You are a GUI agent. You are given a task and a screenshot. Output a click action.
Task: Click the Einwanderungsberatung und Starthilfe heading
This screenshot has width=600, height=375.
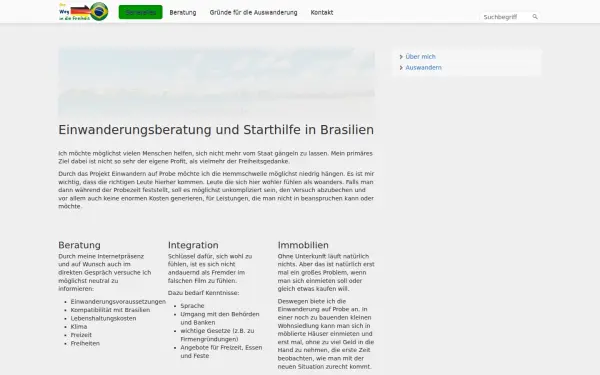tap(216, 130)
